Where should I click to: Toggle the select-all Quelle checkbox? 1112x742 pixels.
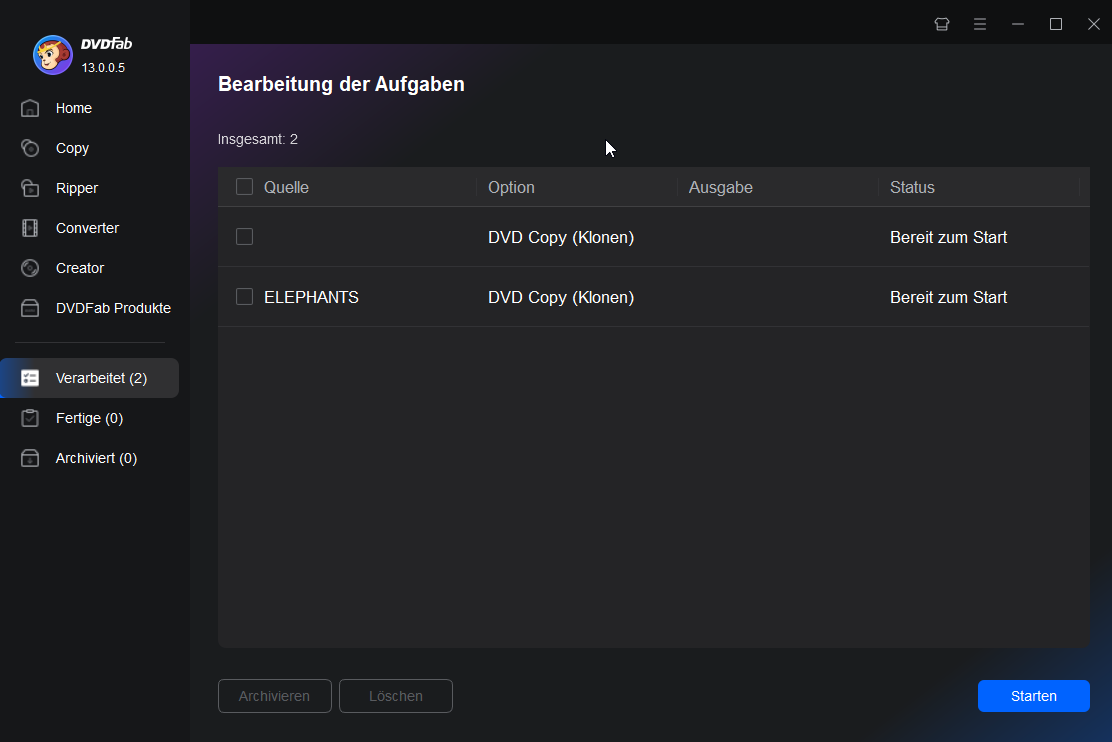coord(244,187)
